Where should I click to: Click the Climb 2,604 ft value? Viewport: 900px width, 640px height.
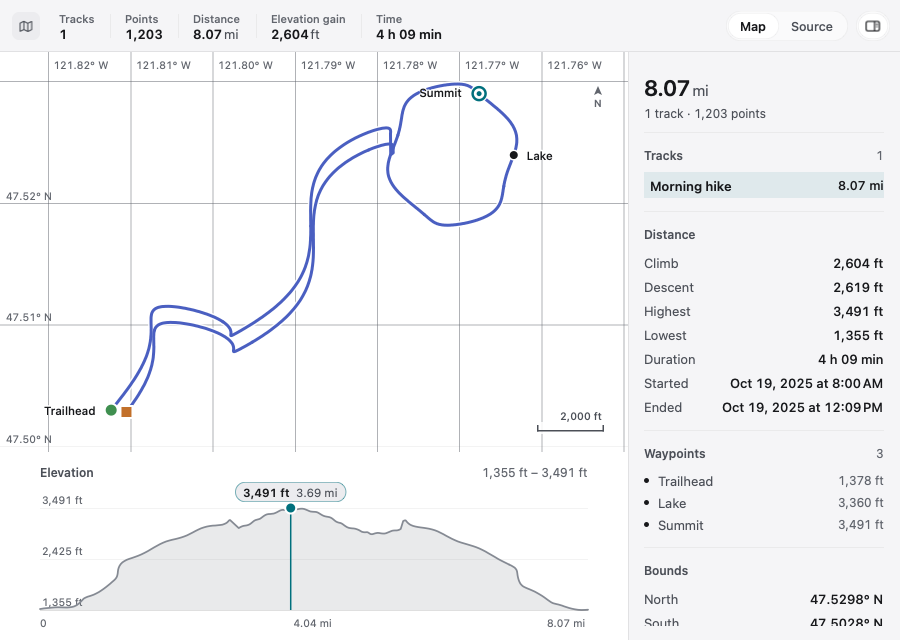[858, 263]
